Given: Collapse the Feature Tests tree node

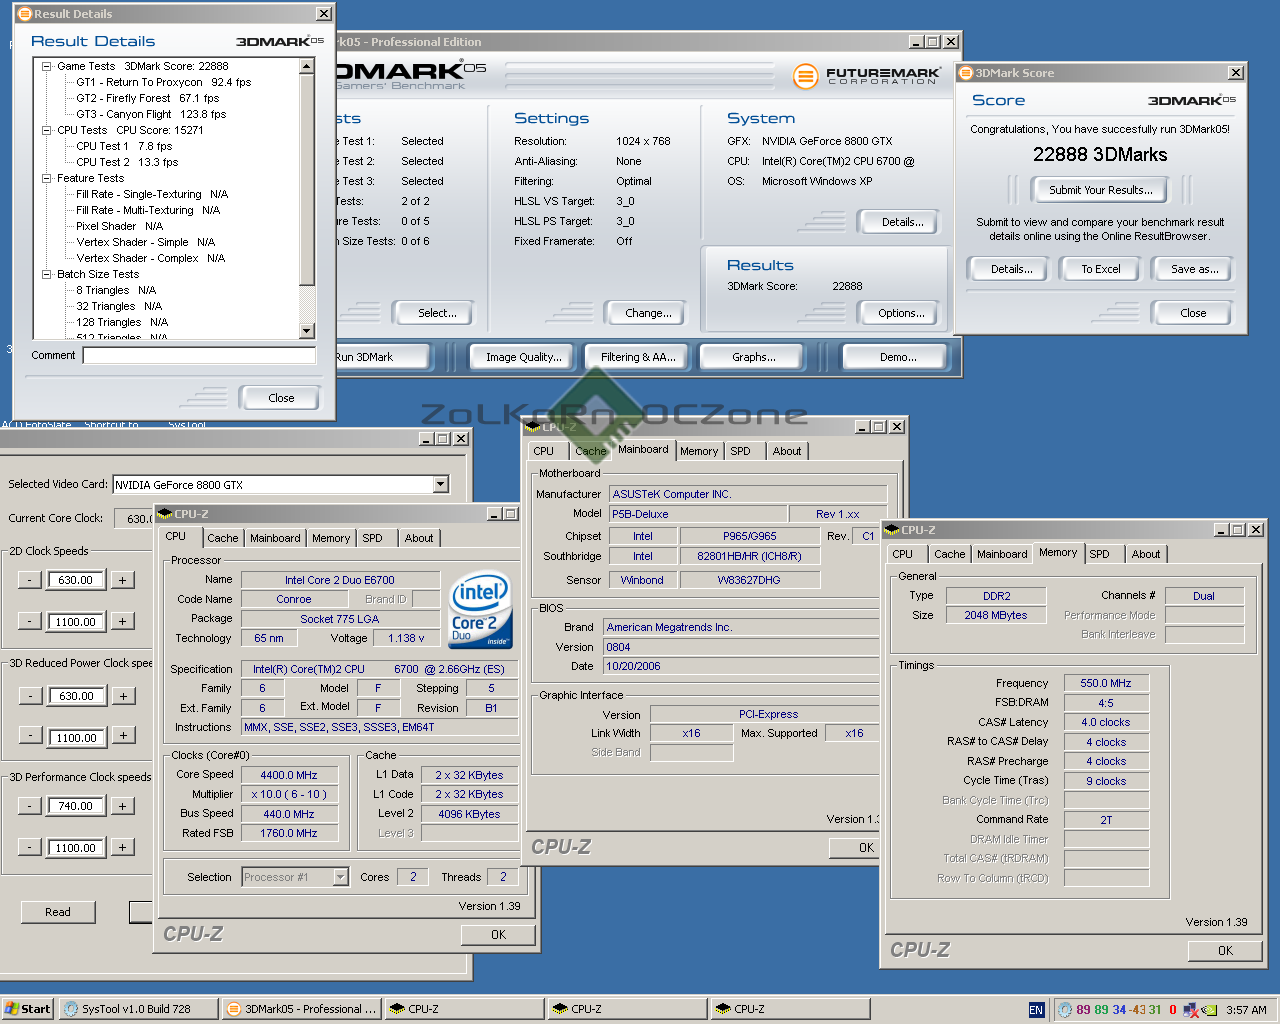Looking at the screenshot, I should click(46, 178).
